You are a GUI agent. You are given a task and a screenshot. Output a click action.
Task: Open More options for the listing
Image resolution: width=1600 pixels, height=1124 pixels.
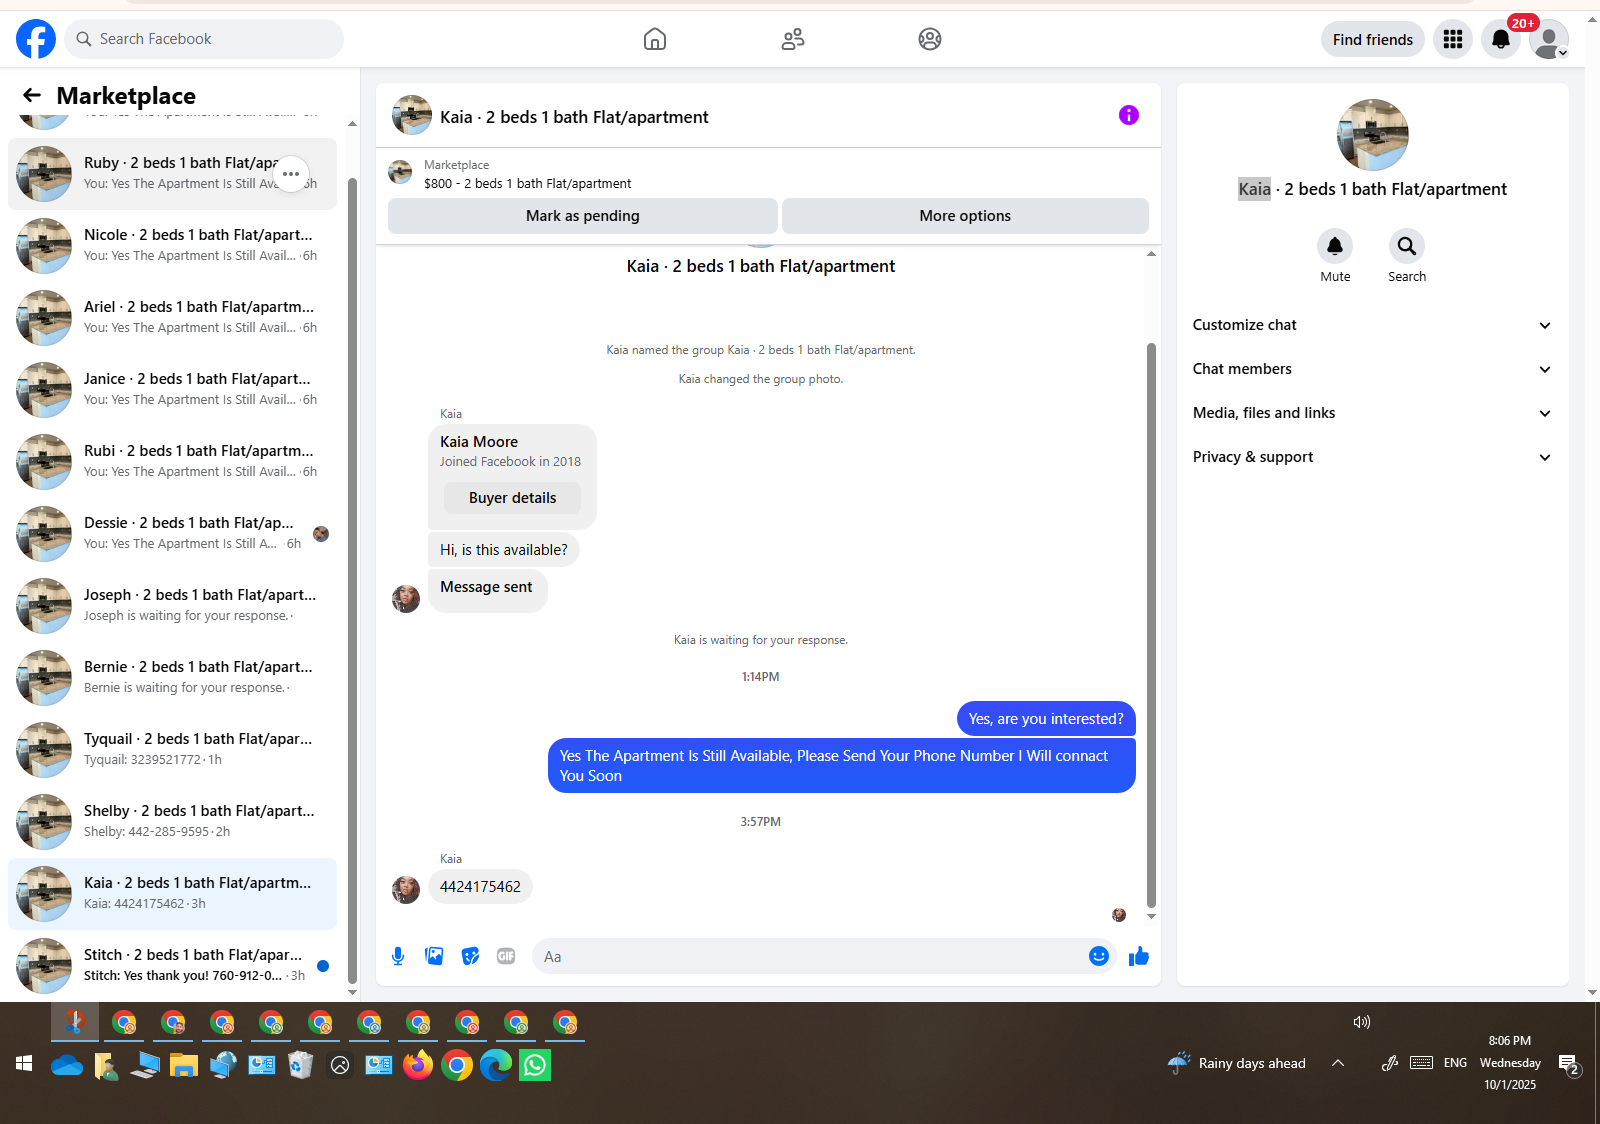(x=965, y=216)
